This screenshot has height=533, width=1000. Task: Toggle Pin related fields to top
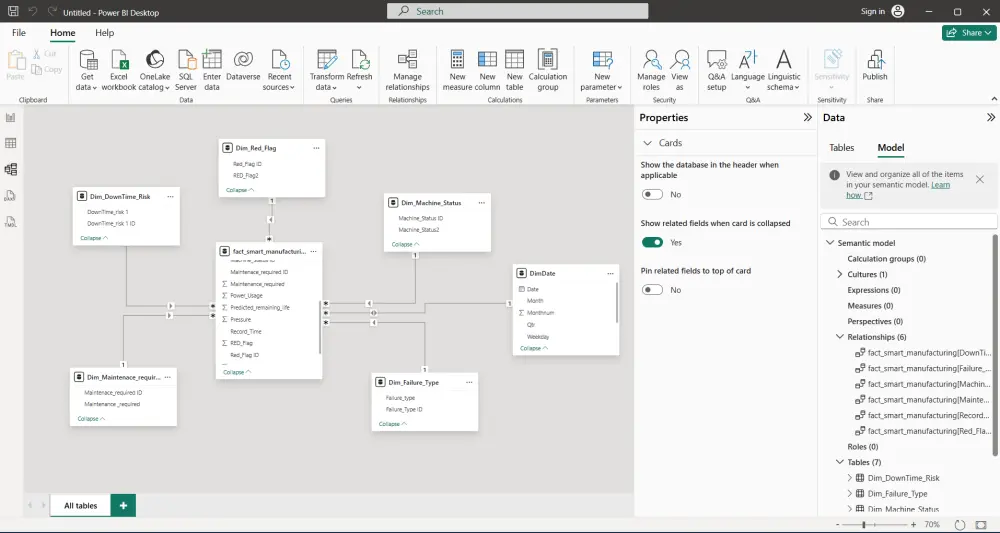coord(652,290)
